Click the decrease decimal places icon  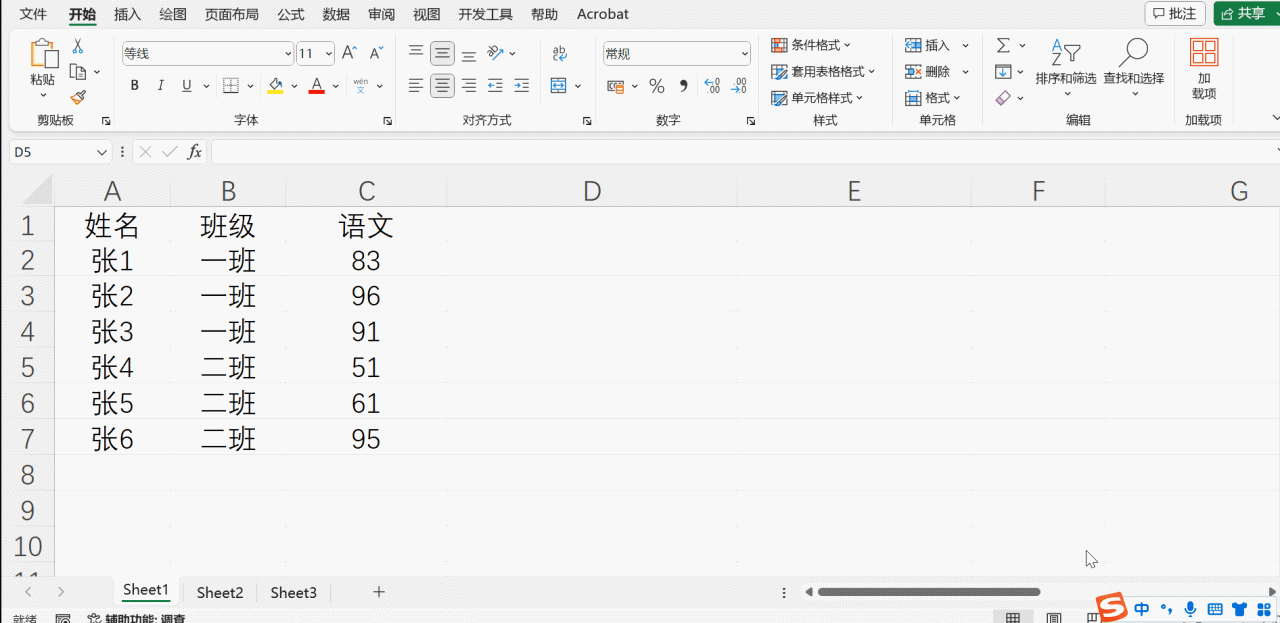coord(738,87)
